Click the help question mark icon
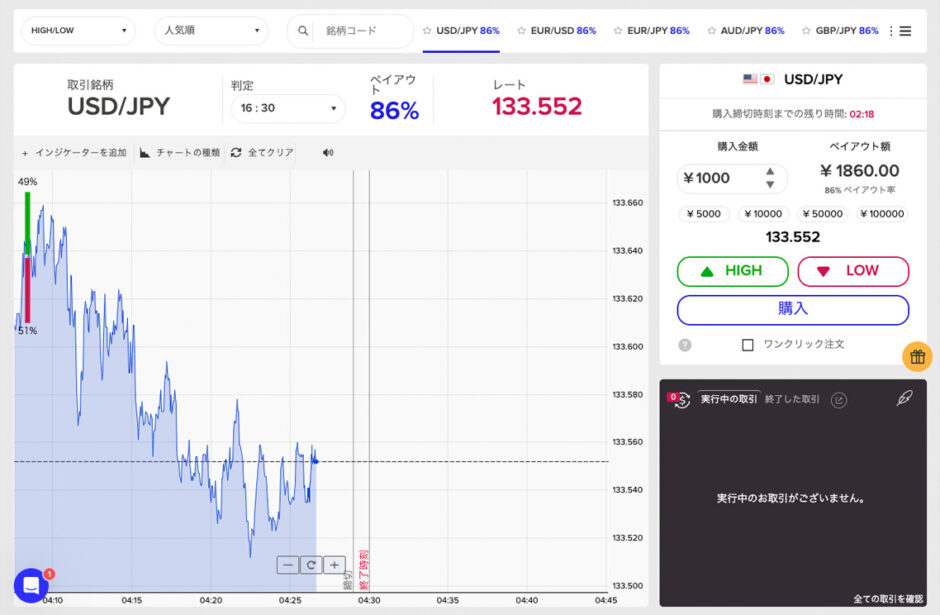Screen dimensions: 940x615 (685, 345)
